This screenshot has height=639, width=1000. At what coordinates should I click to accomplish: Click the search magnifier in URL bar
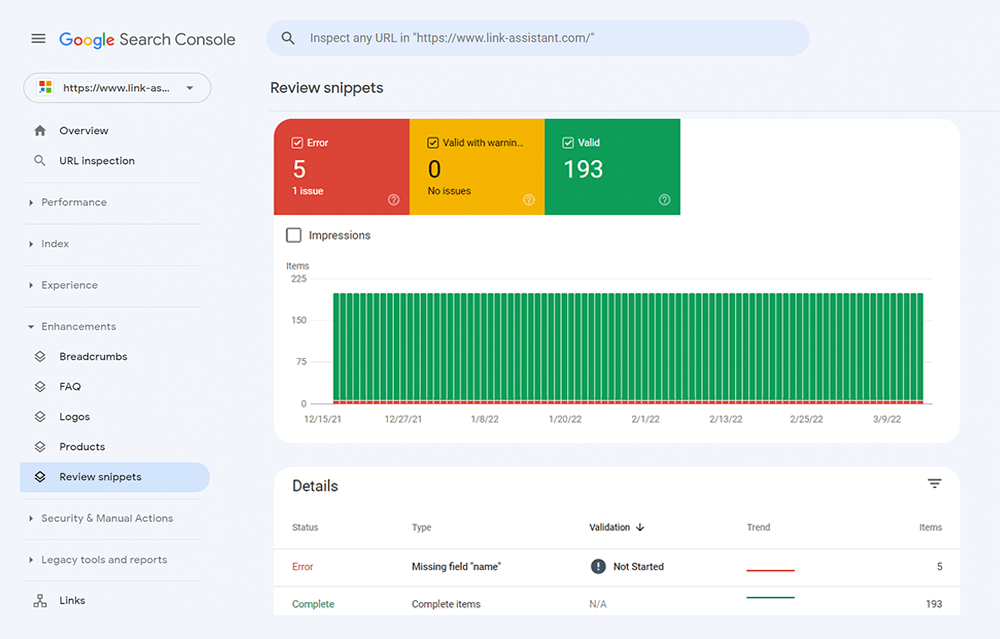[288, 38]
